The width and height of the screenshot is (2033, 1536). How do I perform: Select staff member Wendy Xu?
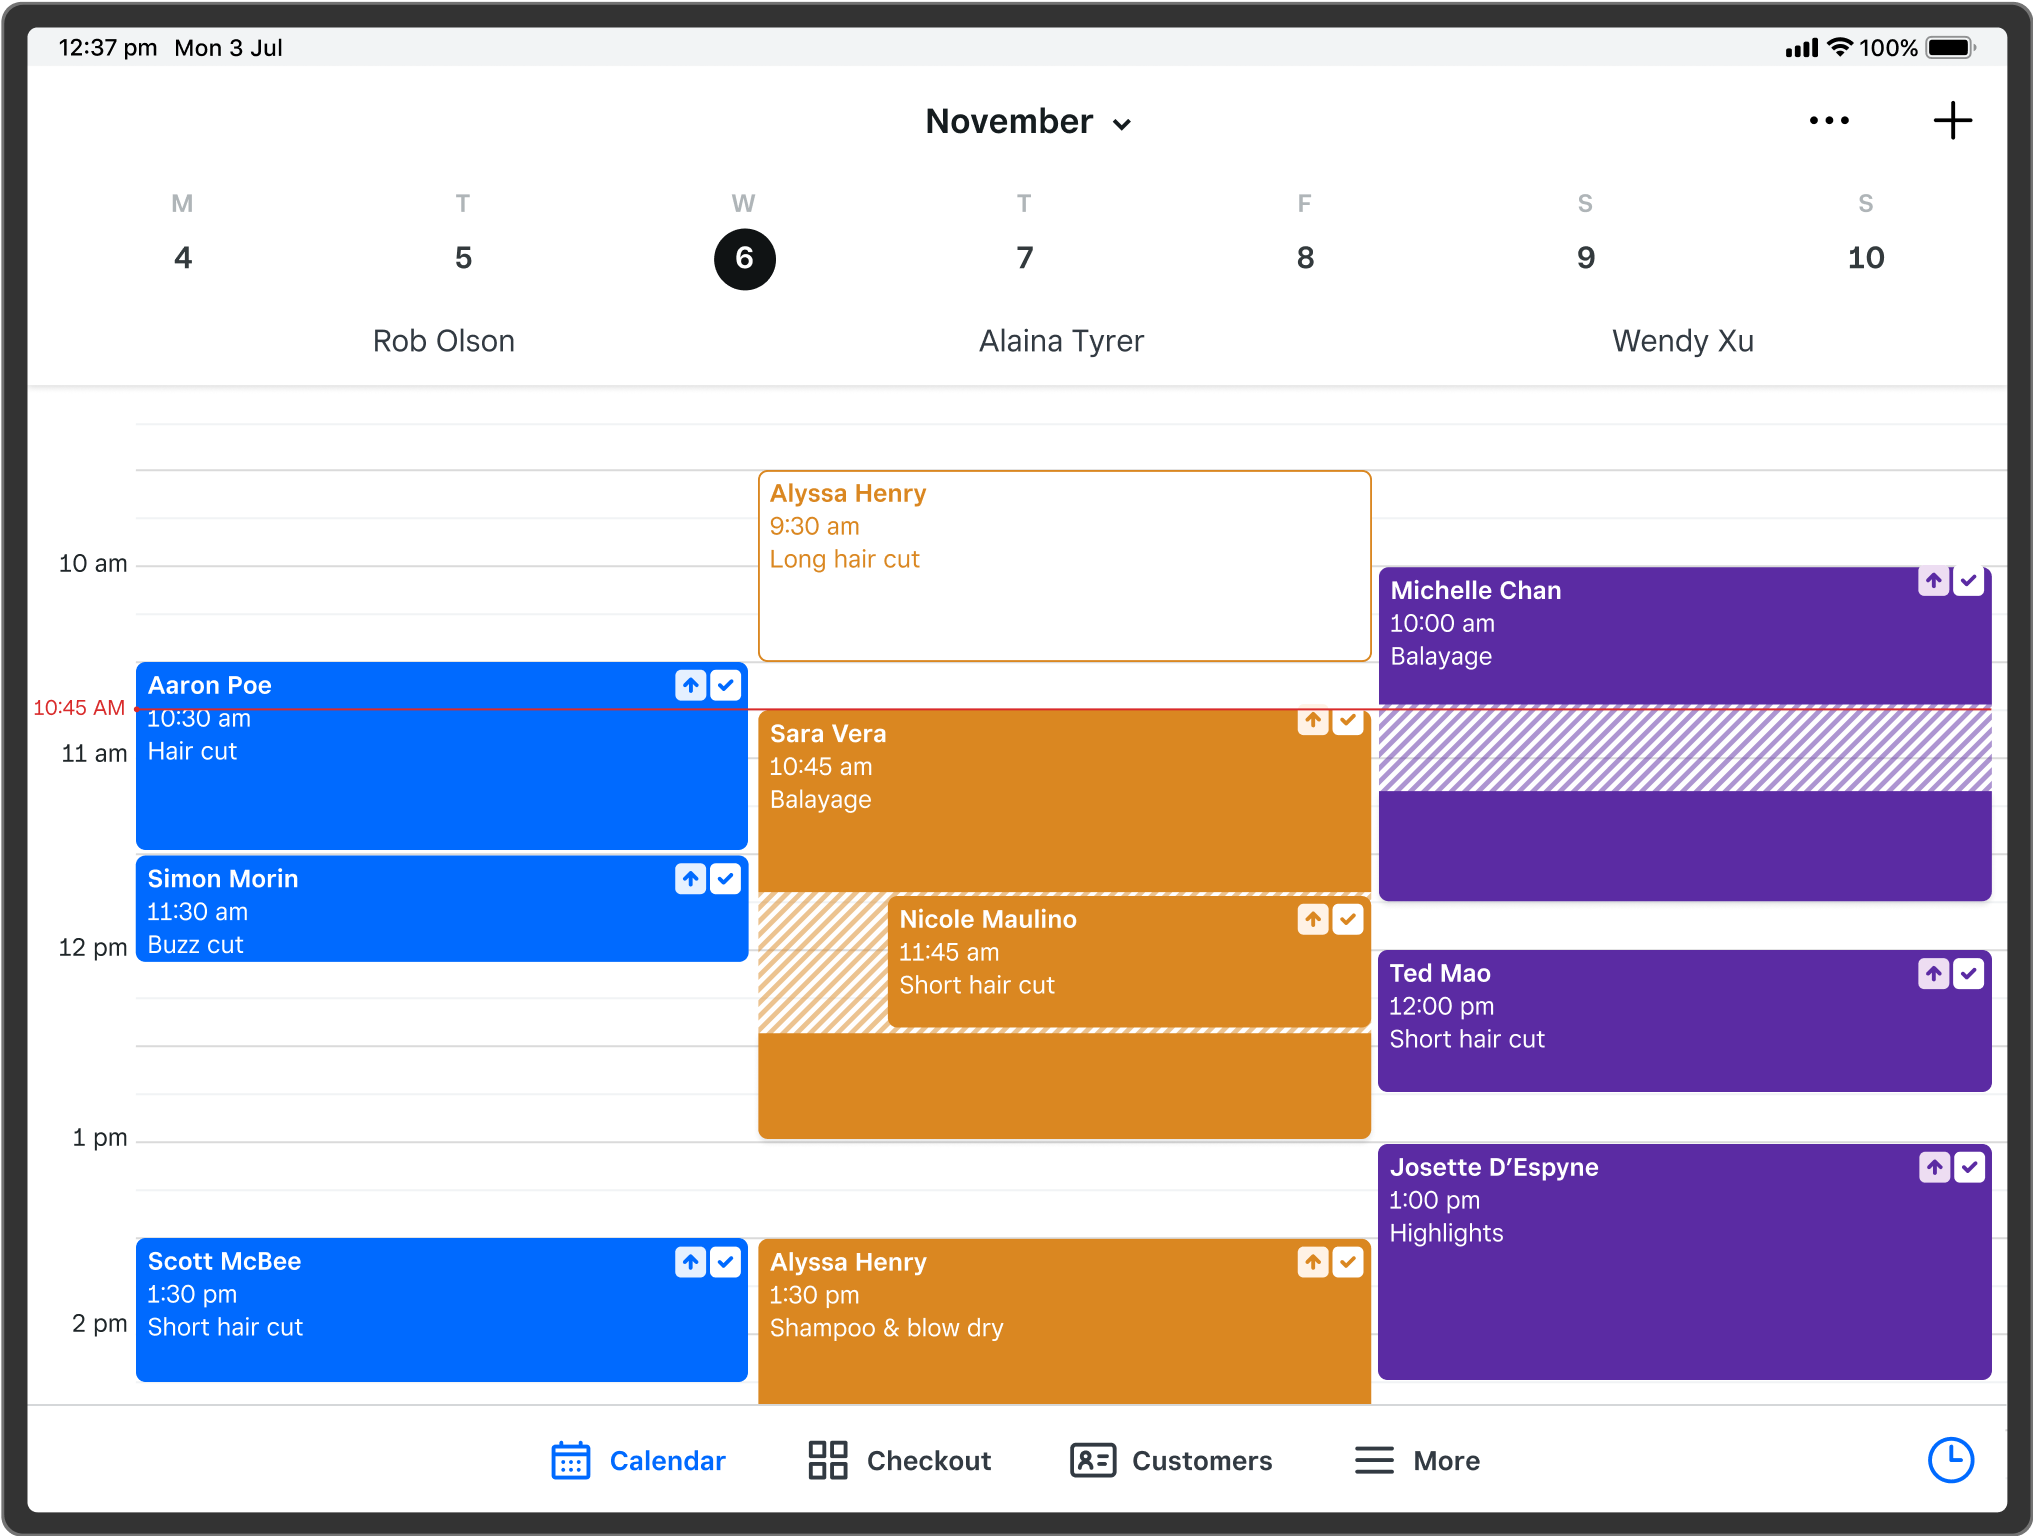1682,341
